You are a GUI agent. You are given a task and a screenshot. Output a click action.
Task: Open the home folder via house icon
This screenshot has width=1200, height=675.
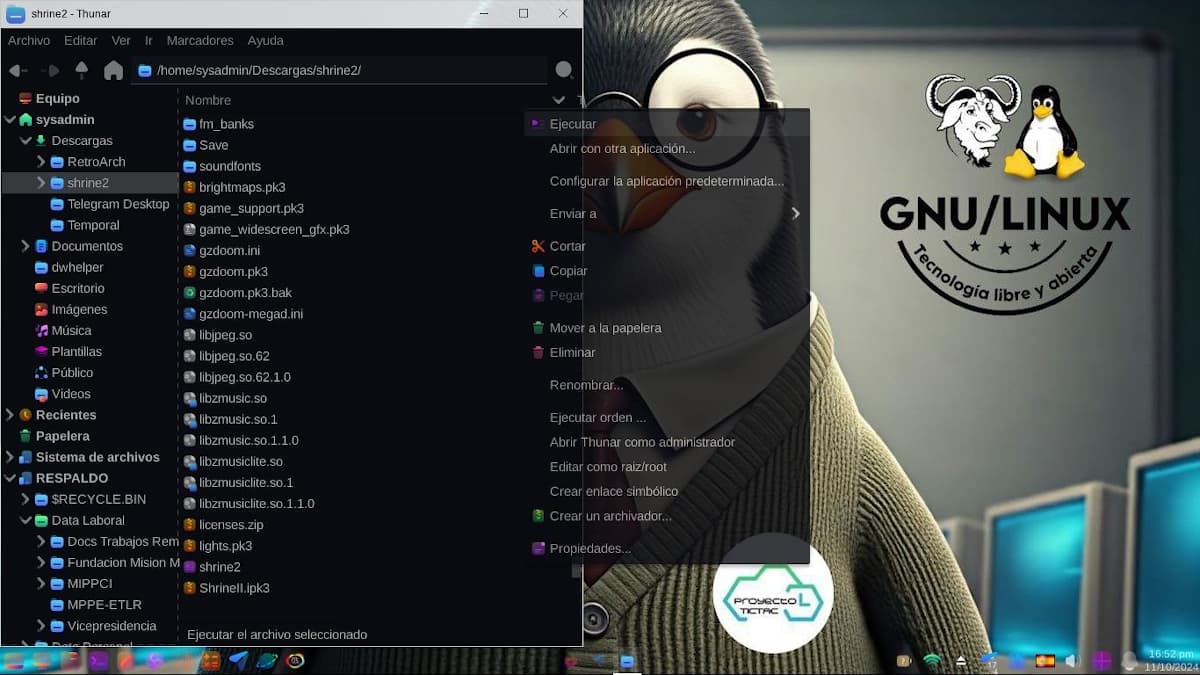[114, 70]
